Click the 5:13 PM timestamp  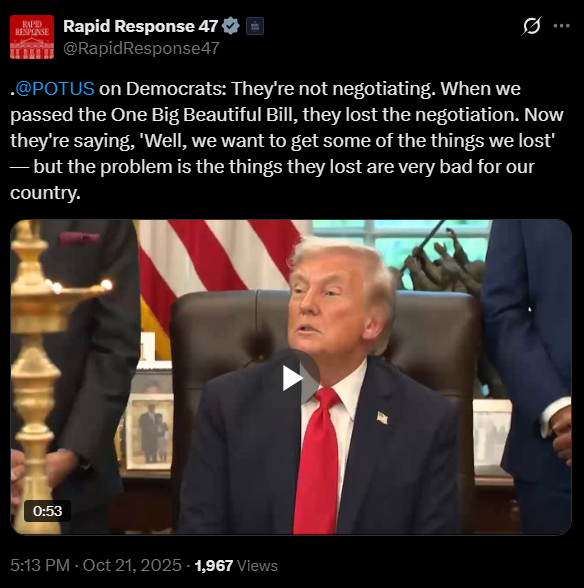pos(40,565)
